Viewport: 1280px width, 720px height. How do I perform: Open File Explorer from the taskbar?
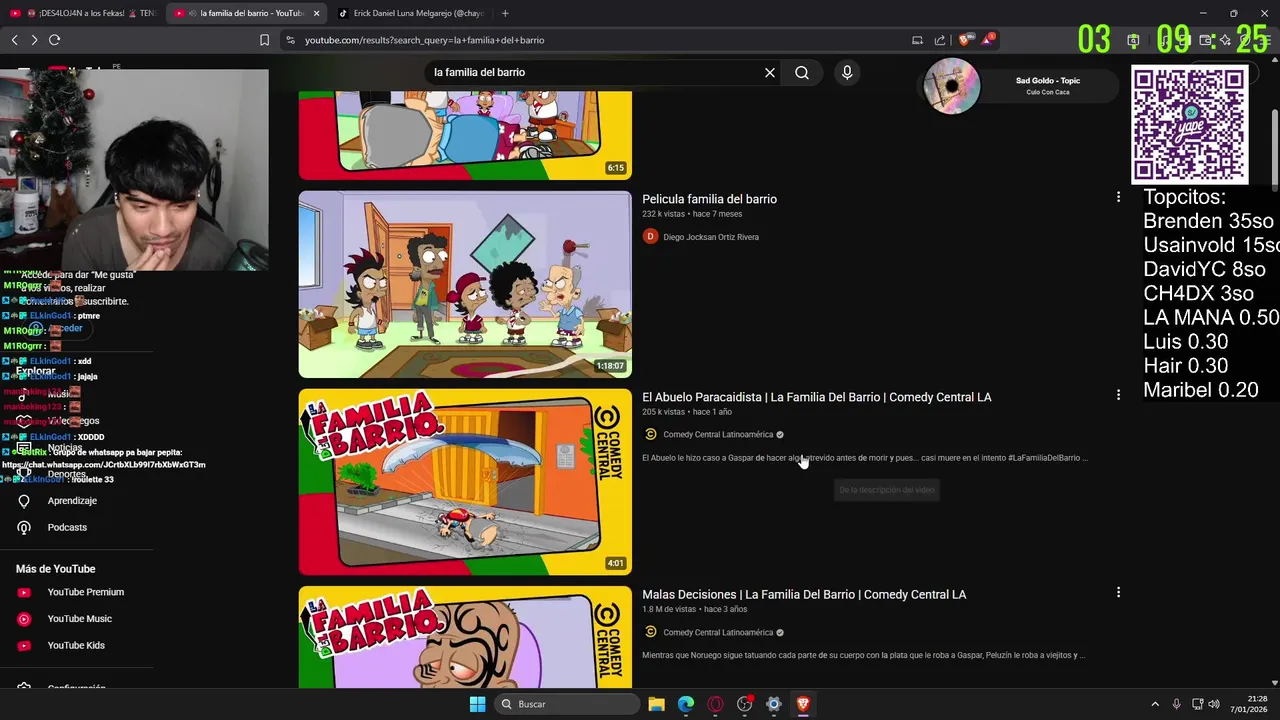[x=656, y=704]
